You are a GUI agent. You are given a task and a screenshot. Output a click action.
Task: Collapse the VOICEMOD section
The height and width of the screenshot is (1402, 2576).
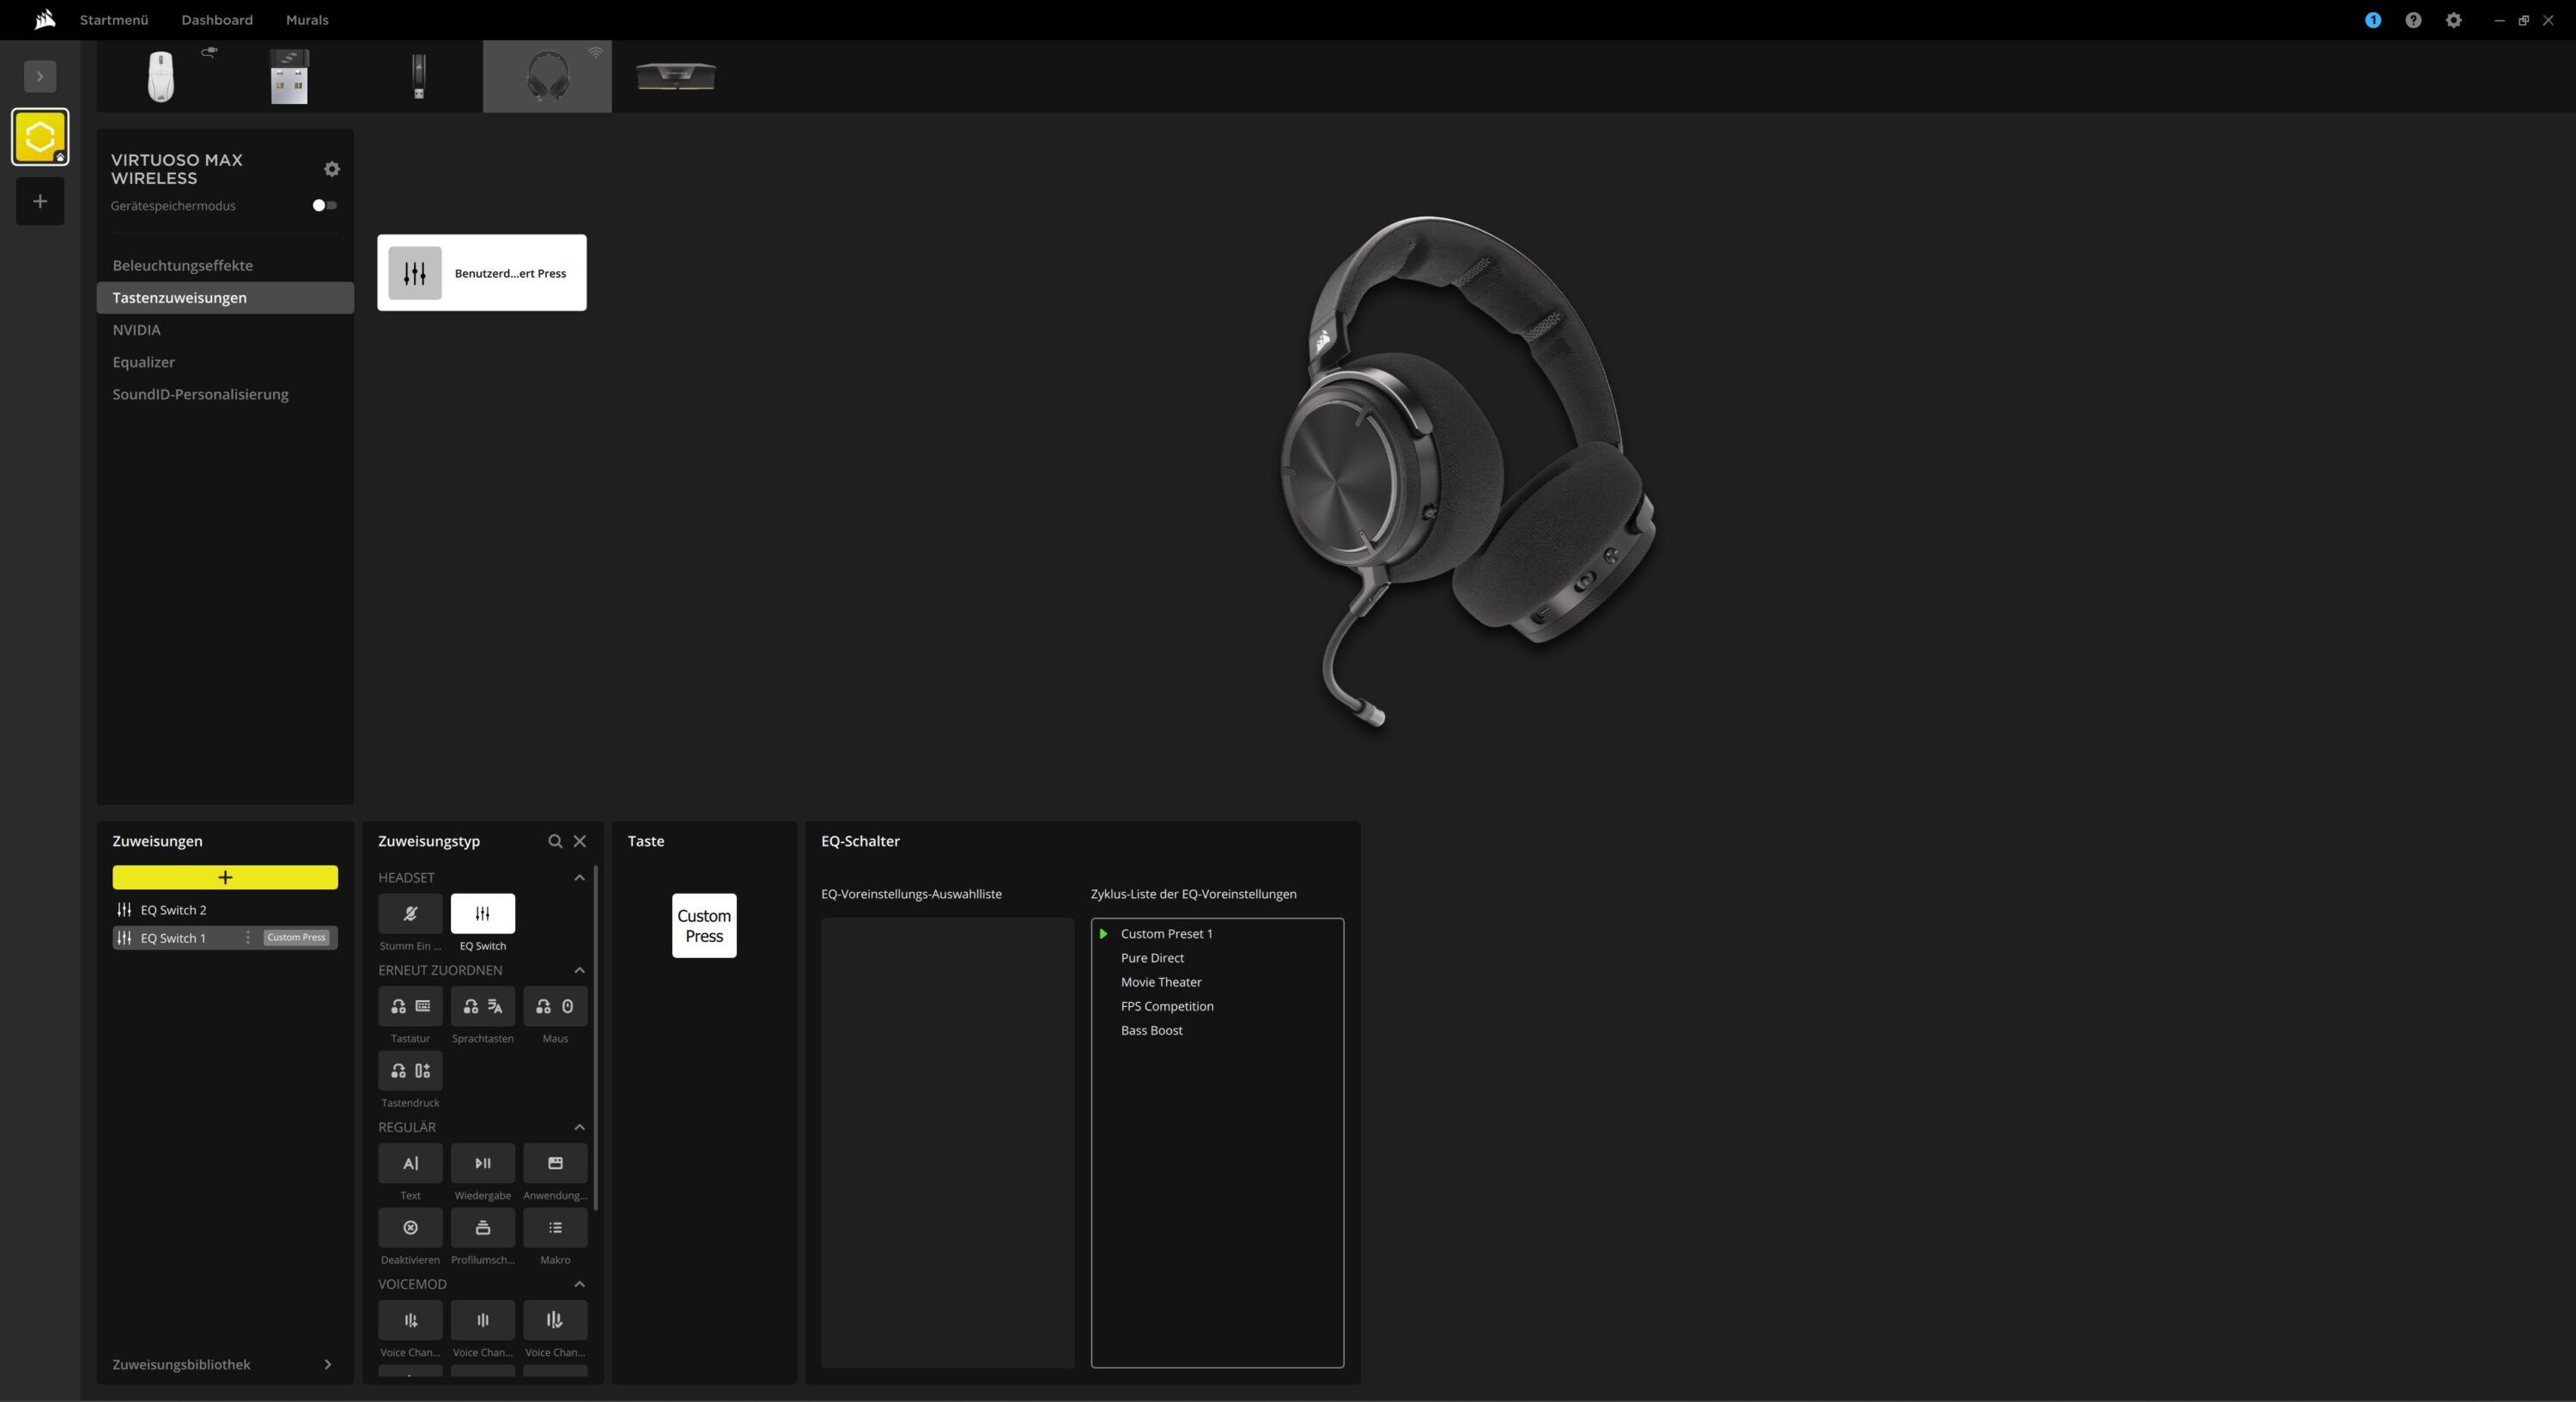pos(579,1284)
